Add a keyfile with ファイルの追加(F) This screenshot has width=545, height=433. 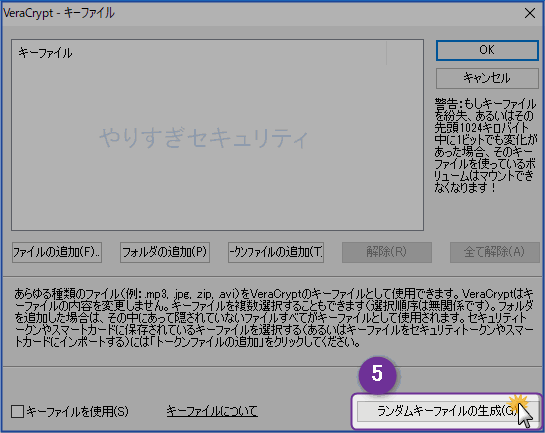(x=57, y=252)
